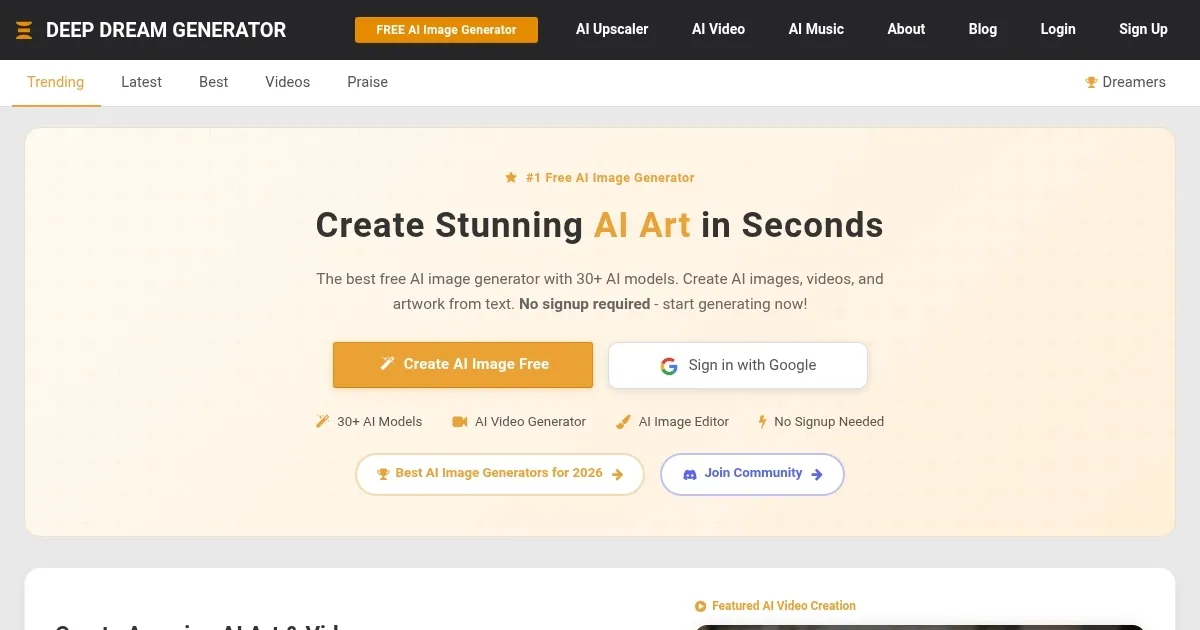Viewport: 1200px width, 630px height.
Task: Click the video camera icon
Action: click(x=460, y=422)
